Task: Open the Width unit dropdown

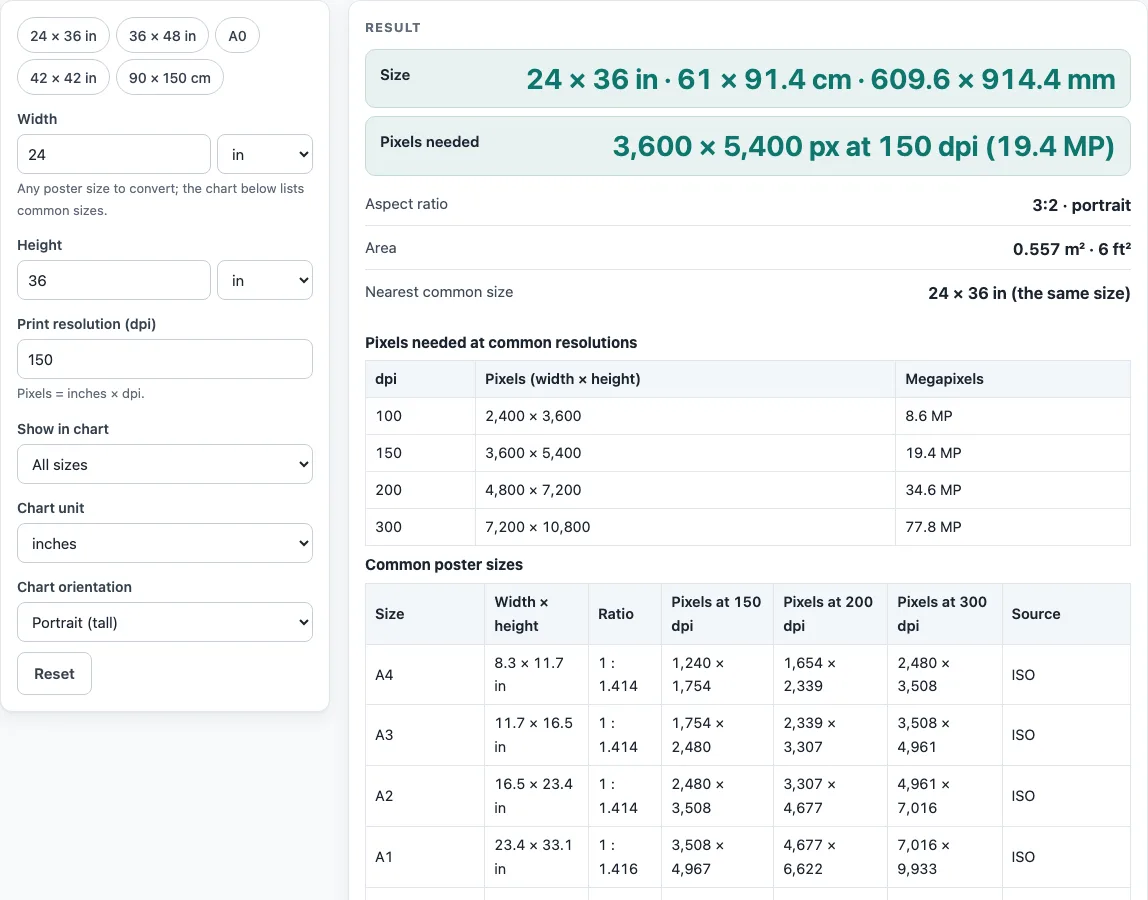Action: point(265,155)
